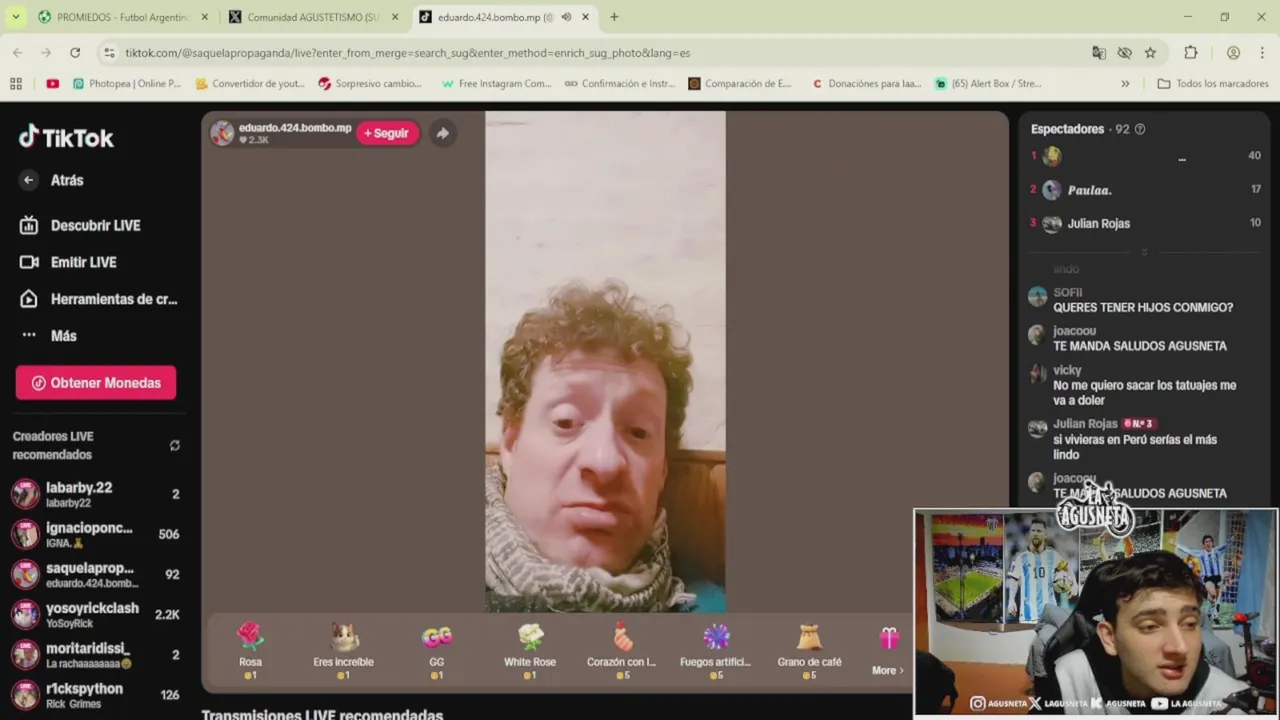Open Herramientas de creador menu item

point(99,299)
